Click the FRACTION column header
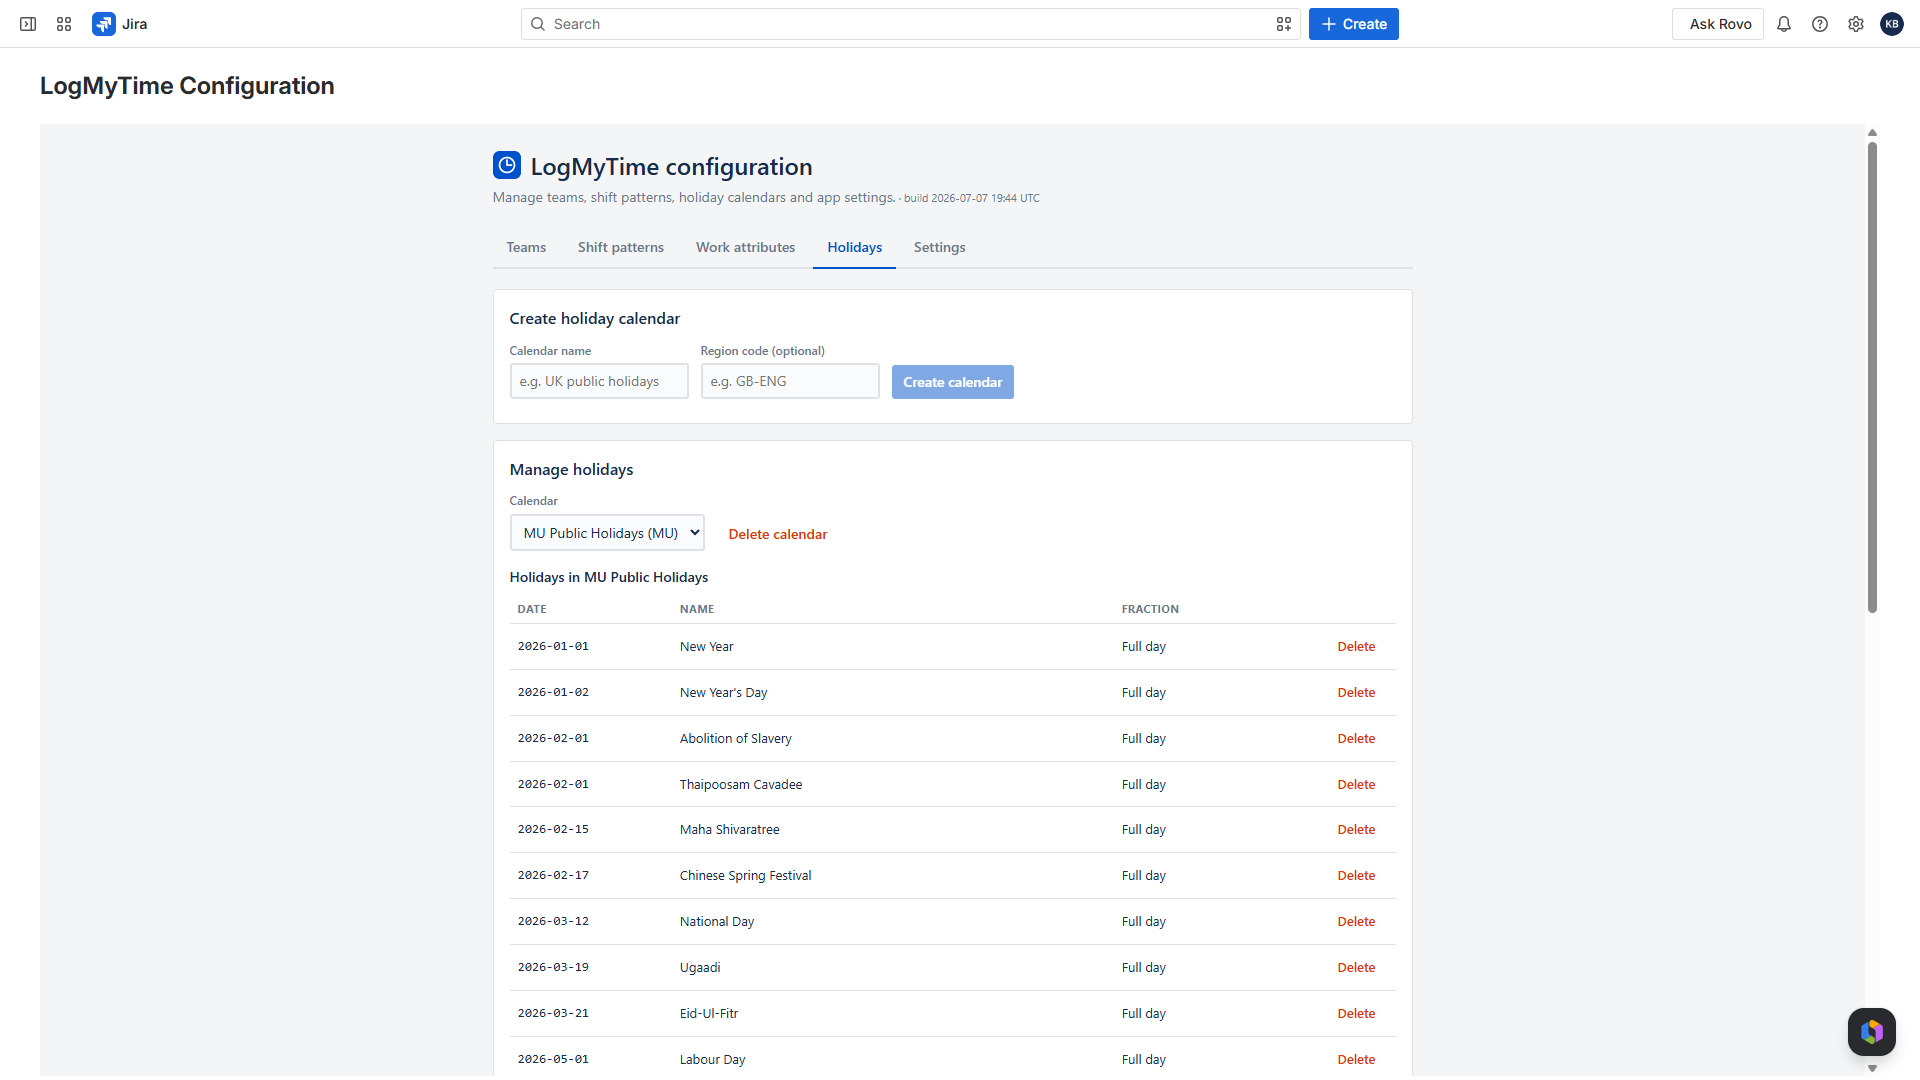 point(1150,609)
